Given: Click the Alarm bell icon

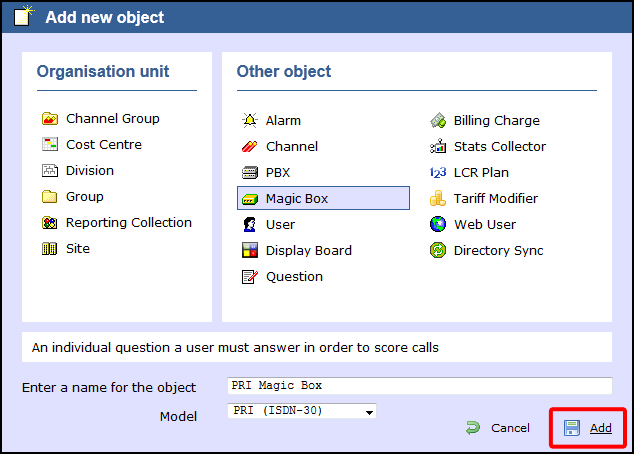Looking at the screenshot, I should (249, 120).
